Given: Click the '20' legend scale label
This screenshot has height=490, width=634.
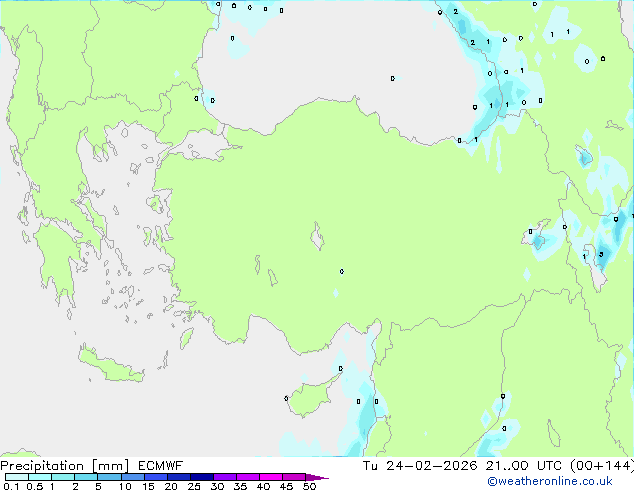Looking at the screenshot, I should (171, 486).
